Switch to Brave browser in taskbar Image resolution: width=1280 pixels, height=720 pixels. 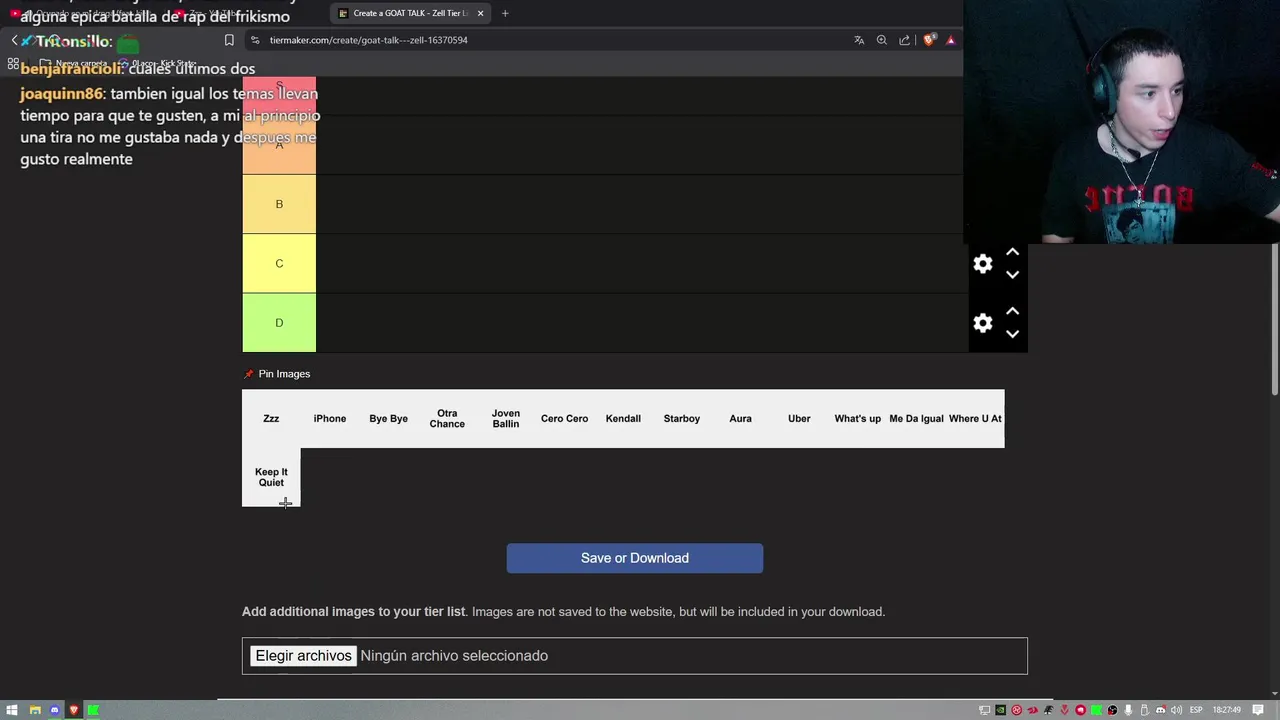74,710
